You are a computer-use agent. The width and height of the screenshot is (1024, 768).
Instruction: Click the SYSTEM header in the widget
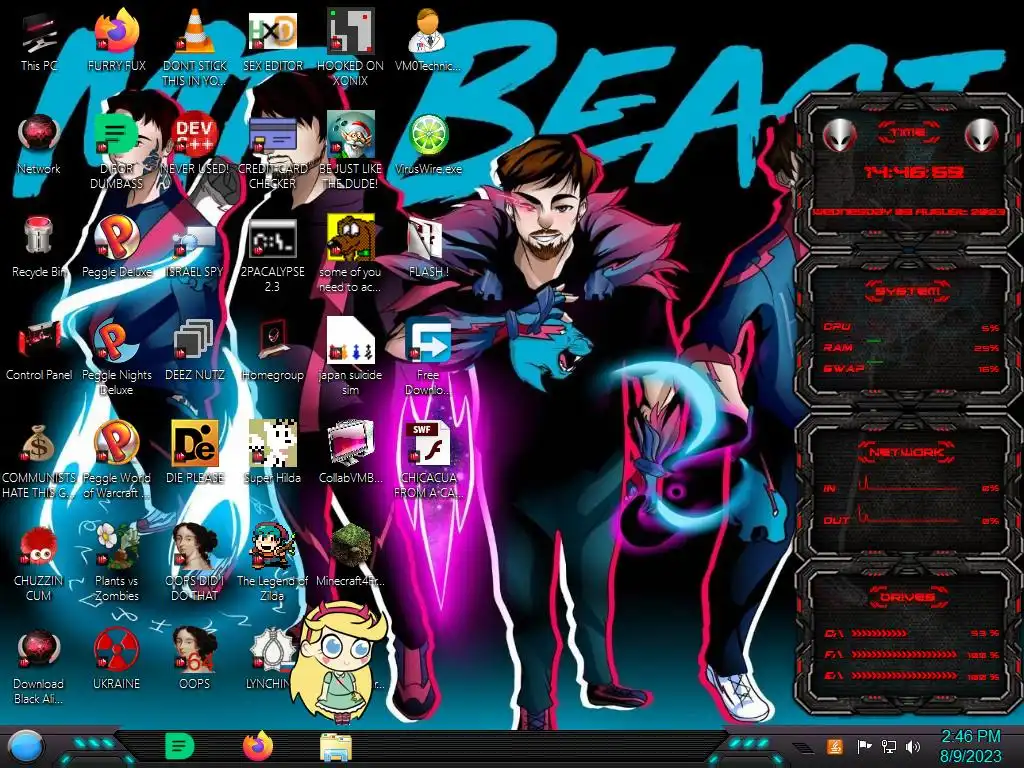click(x=908, y=290)
